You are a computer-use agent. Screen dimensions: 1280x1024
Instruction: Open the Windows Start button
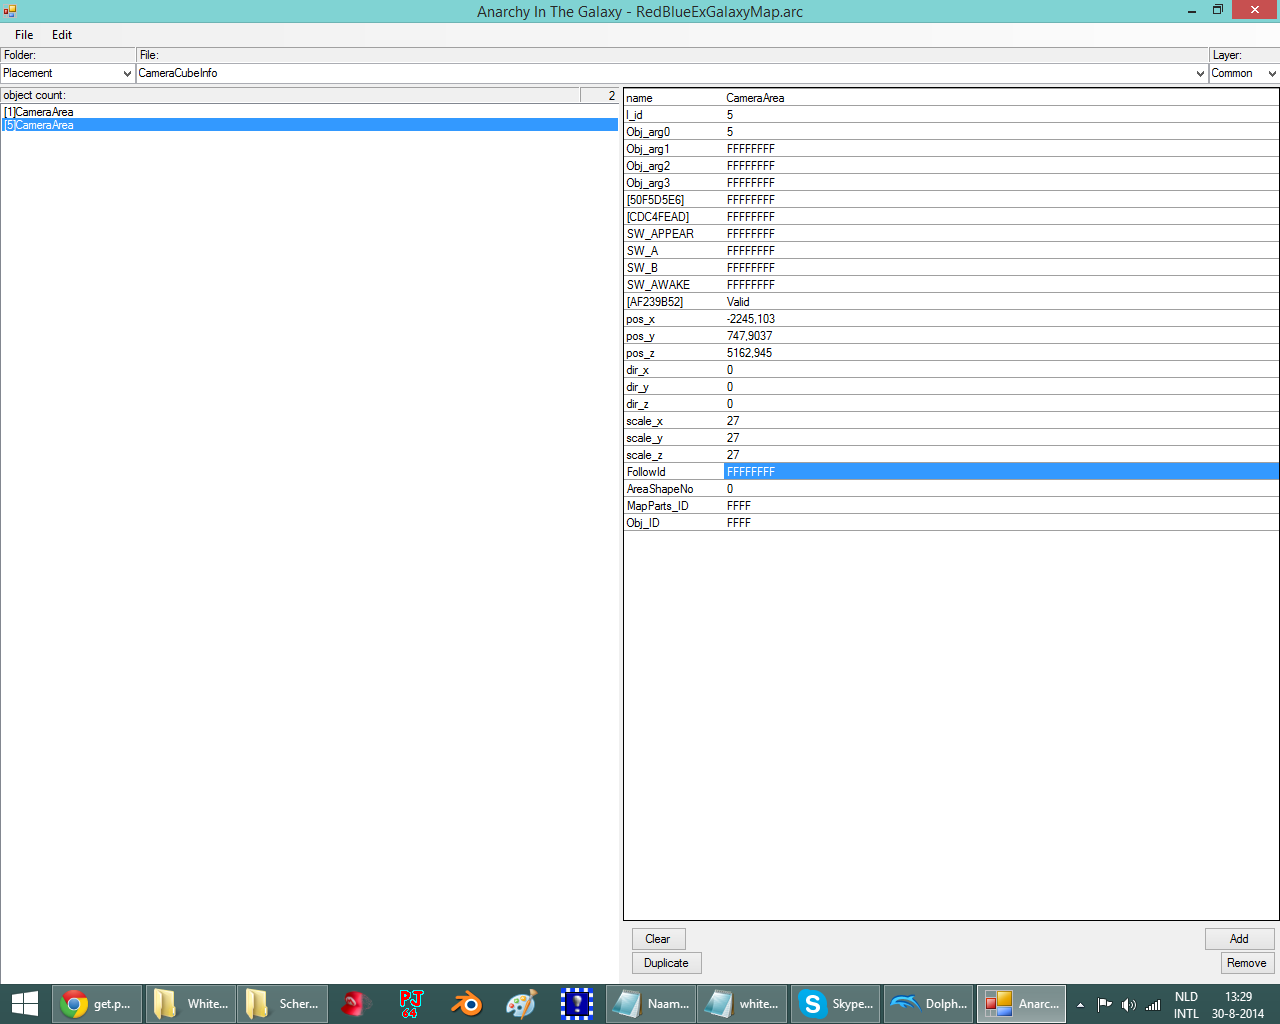(25, 1004)
